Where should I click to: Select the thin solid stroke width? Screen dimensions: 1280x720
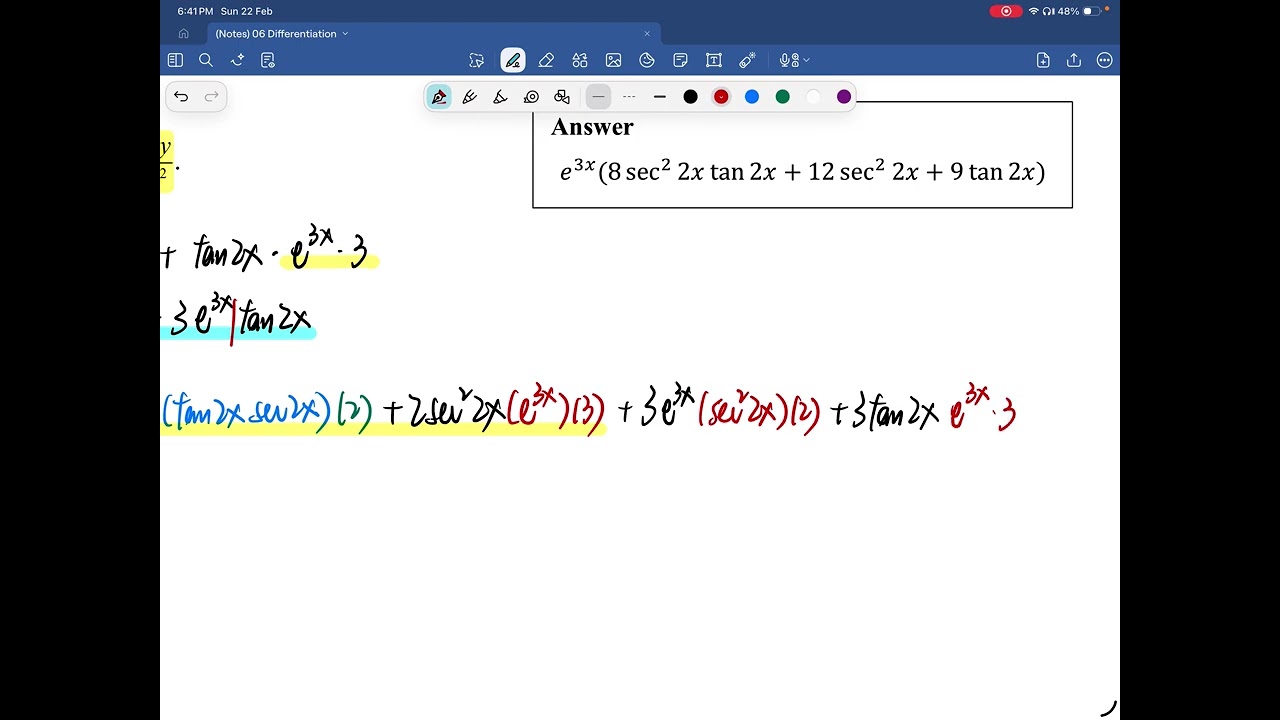pos(598,97)
